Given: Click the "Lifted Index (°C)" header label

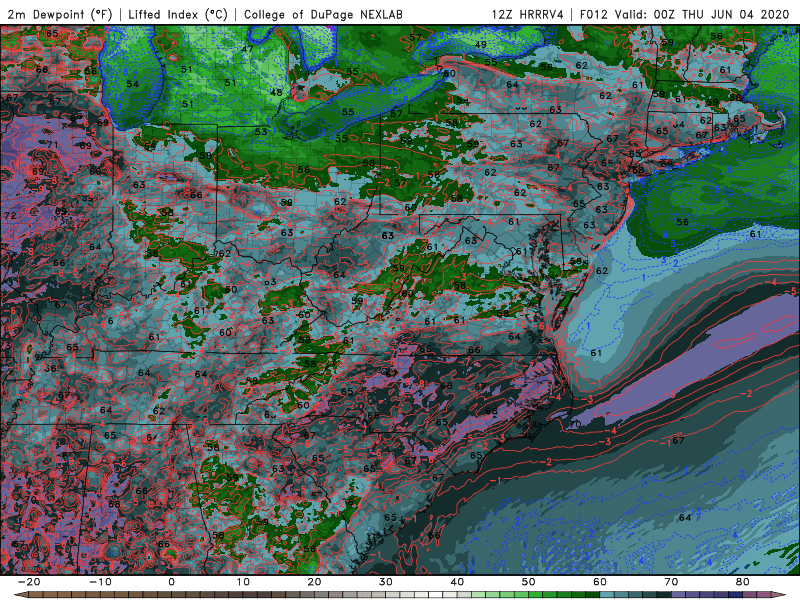Looking at the screenshot, I should [178, 14].
